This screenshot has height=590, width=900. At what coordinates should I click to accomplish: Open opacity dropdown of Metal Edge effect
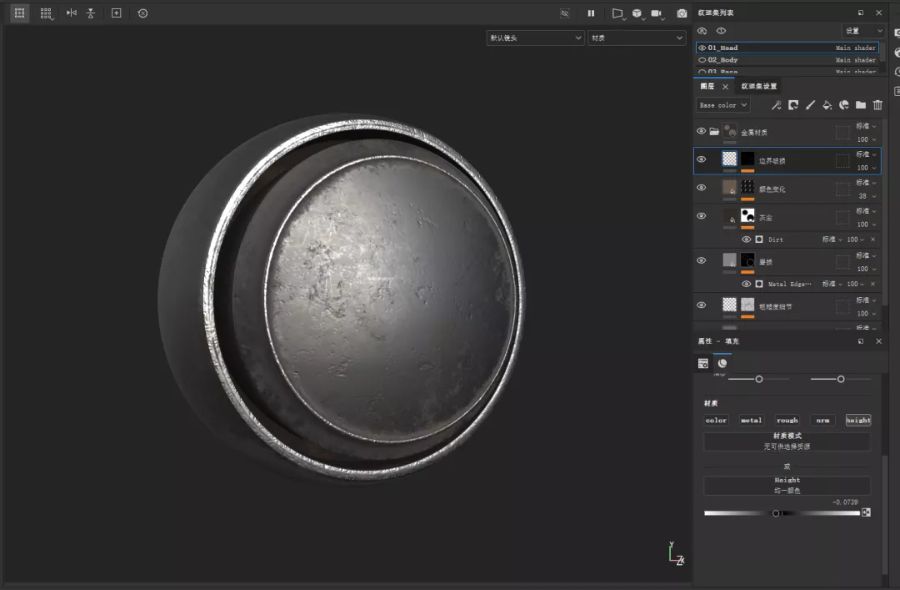pos(855,284)
